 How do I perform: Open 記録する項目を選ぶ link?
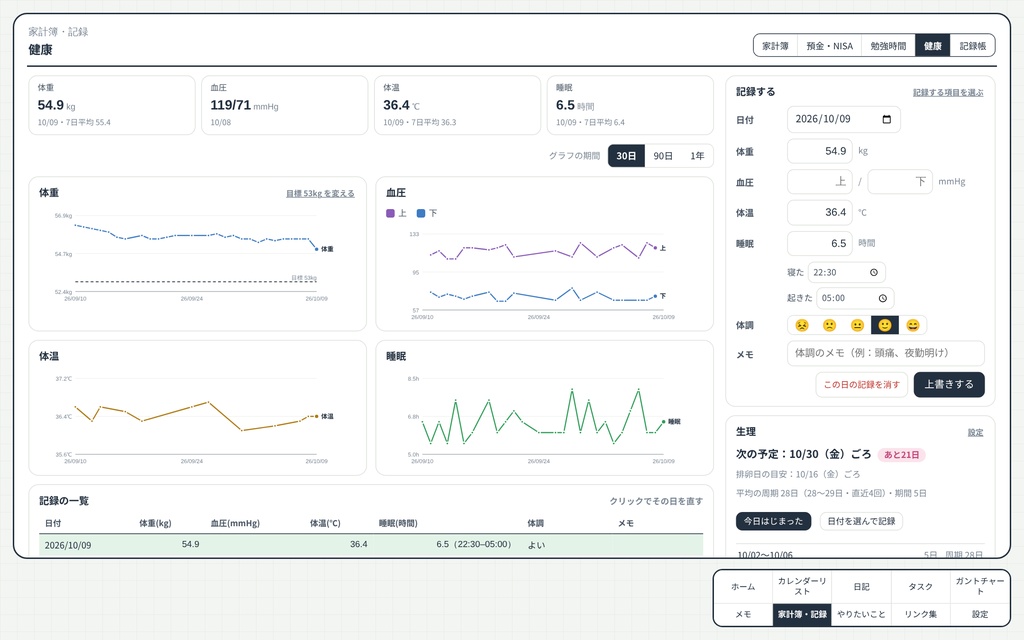click(948, 93)
